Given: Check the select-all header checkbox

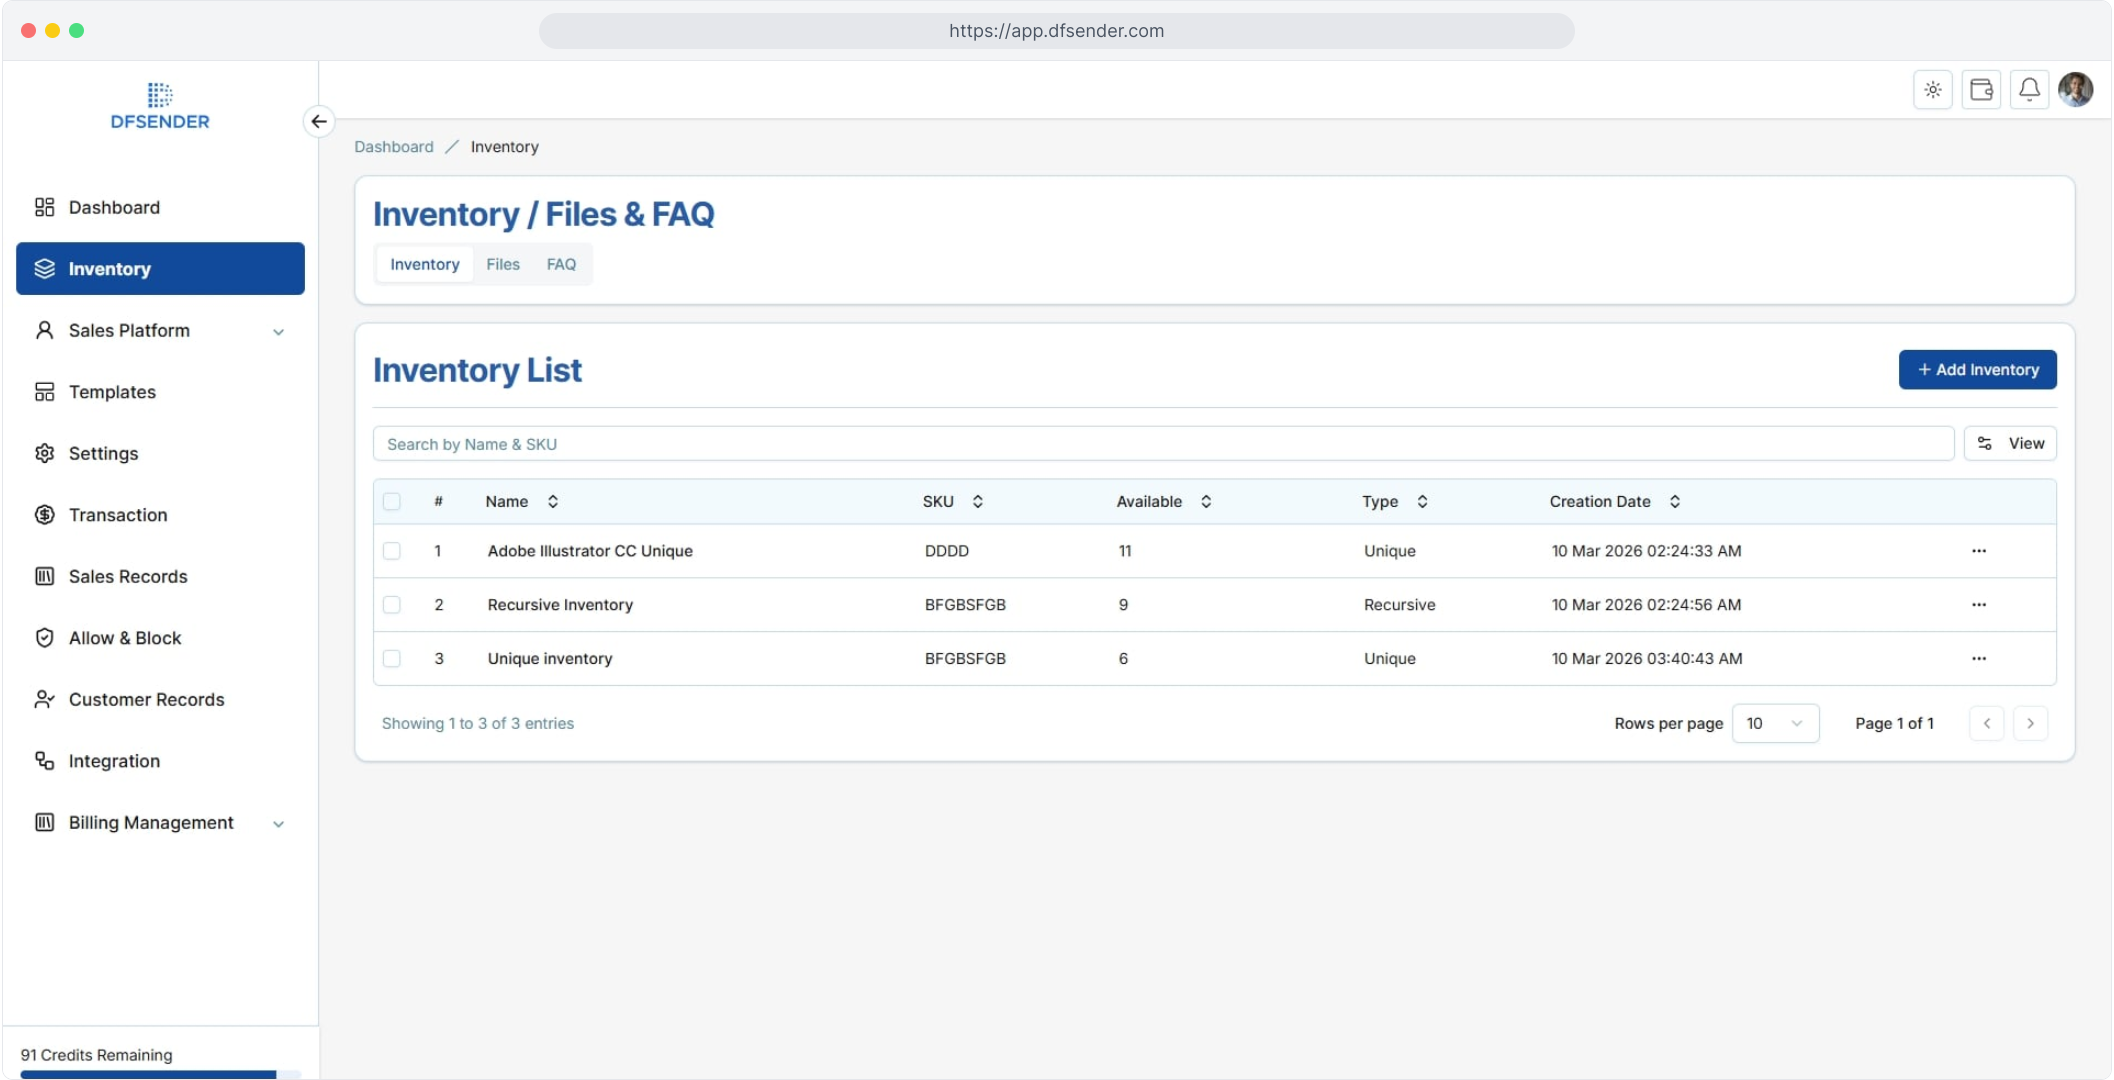Looking at the screenshot, I should pyautogui.click(x=392, y=502).
